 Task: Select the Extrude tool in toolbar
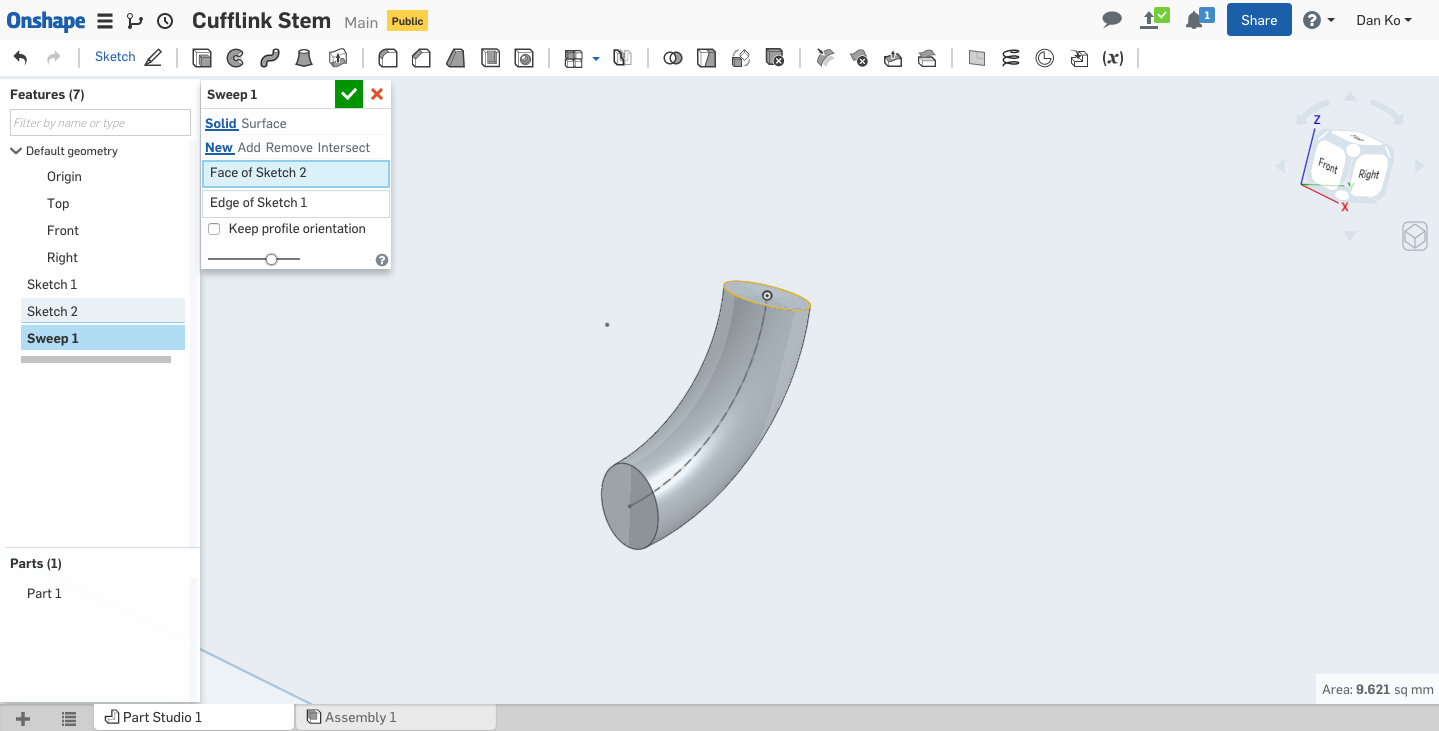tap(202, 58)
